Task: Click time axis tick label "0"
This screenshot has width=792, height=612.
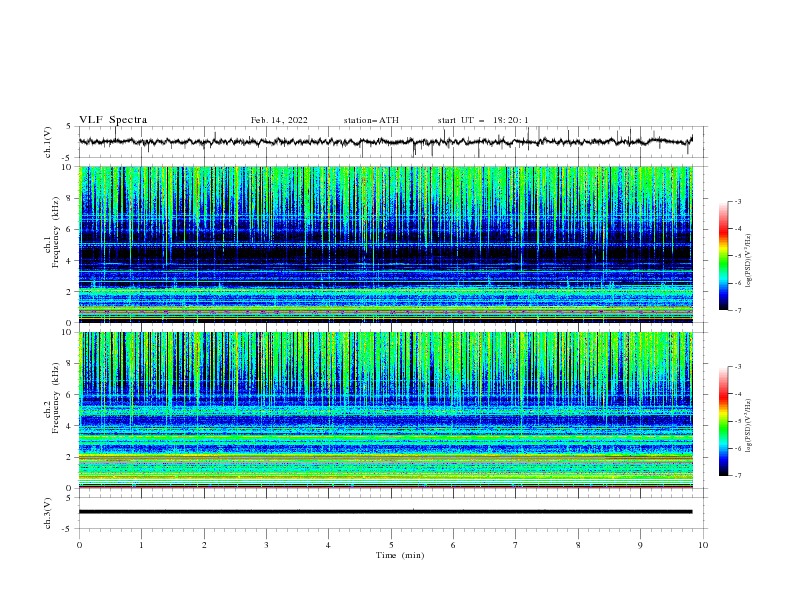Action: (x=79, y=545)
